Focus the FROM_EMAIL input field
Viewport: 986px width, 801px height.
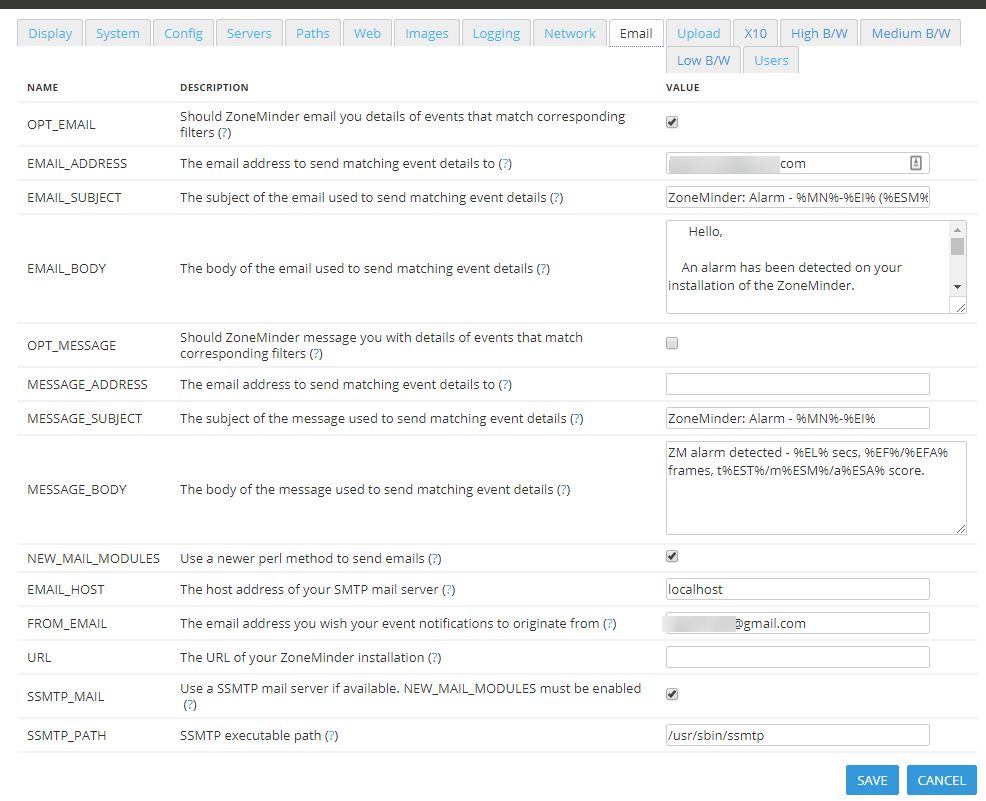coord(797,623)
